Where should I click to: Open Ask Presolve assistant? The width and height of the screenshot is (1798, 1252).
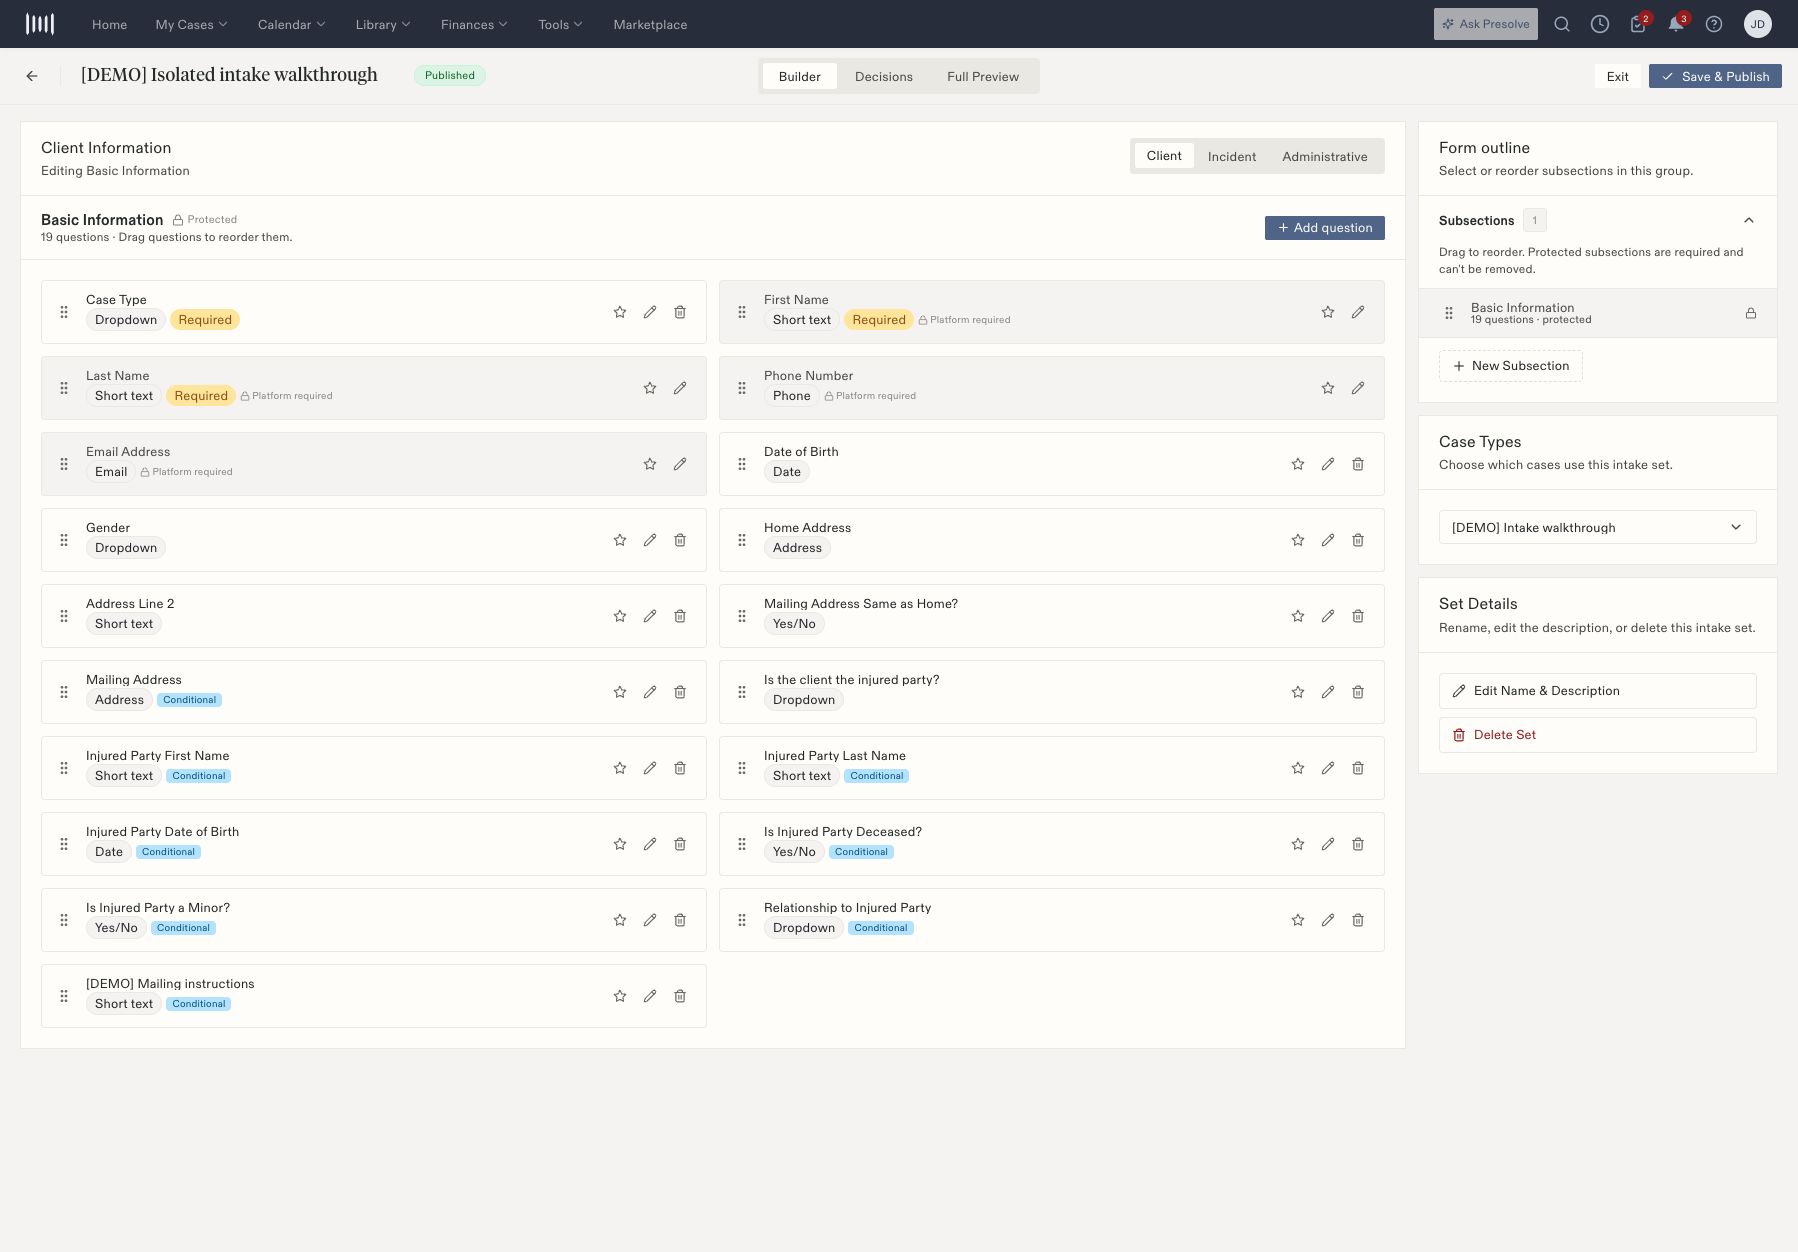[x=1486, y=24]
